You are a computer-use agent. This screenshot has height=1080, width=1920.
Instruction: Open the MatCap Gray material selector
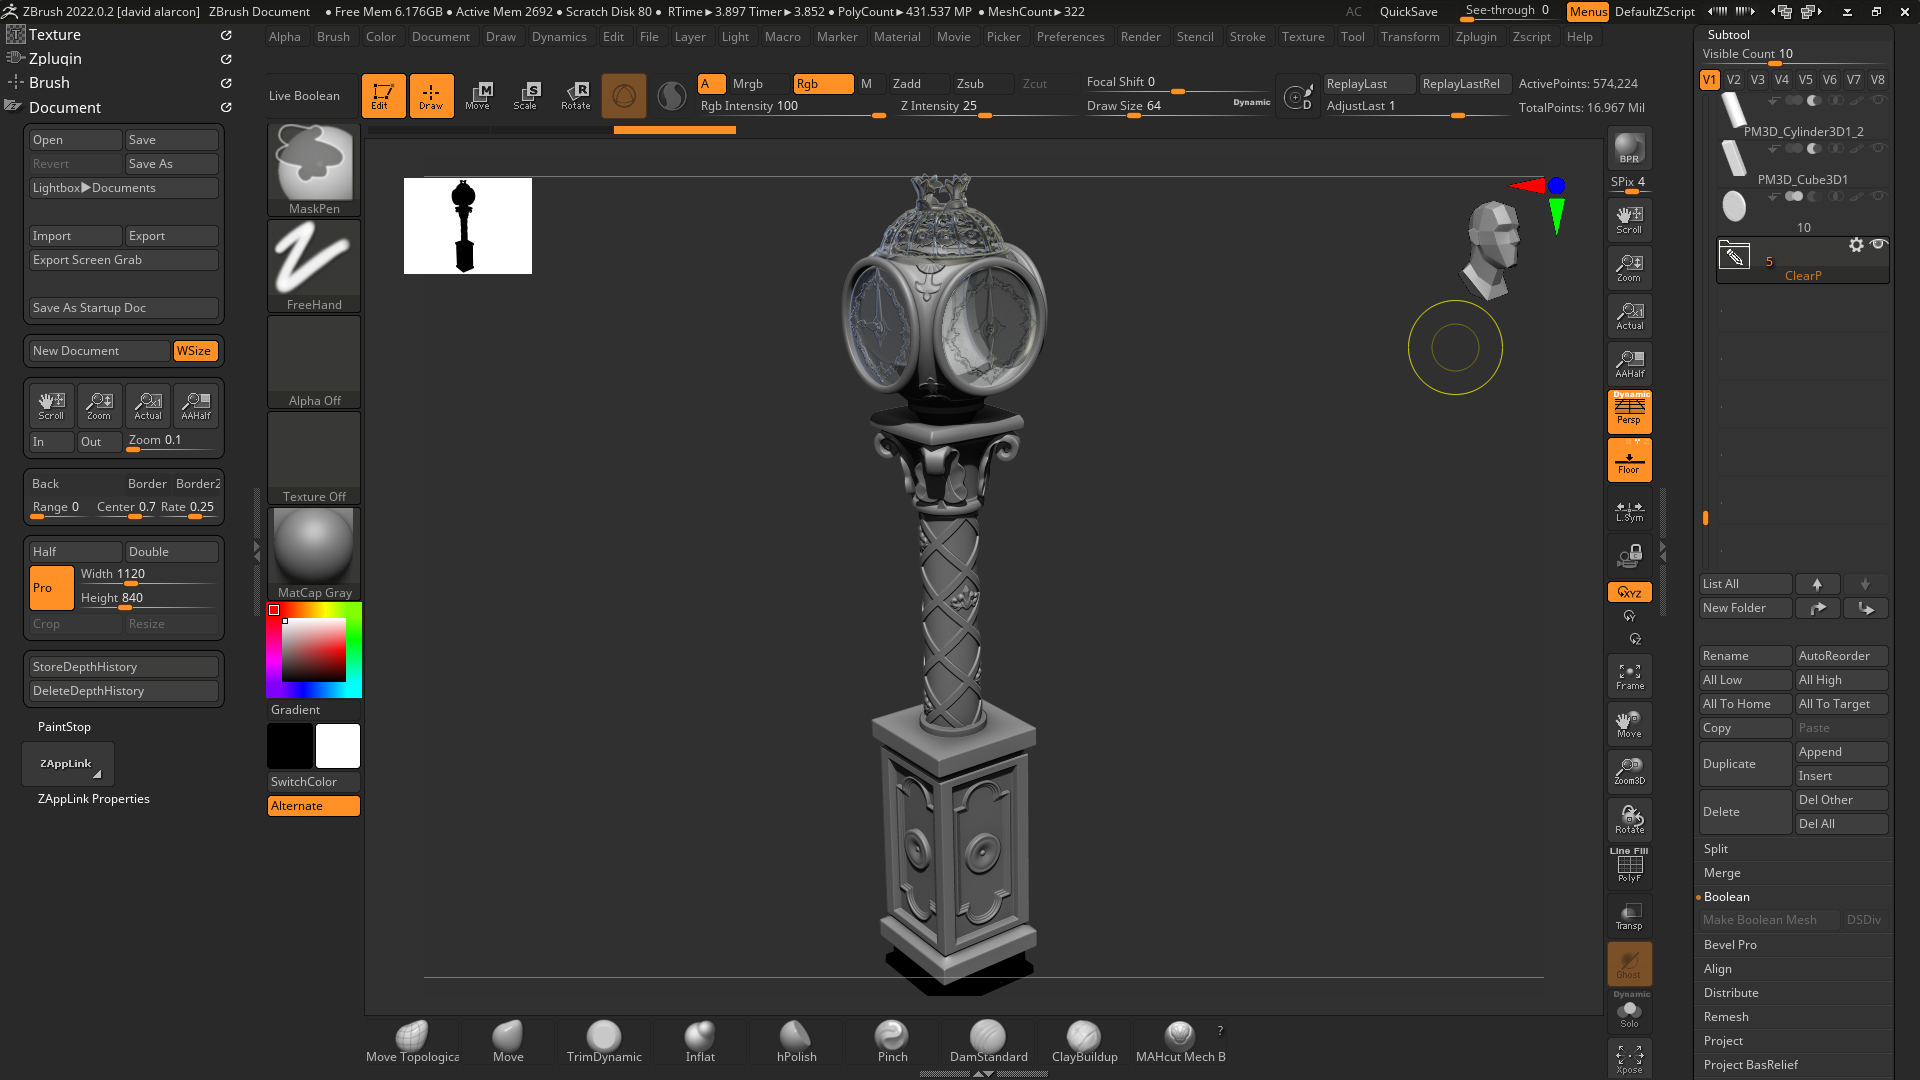314,553
